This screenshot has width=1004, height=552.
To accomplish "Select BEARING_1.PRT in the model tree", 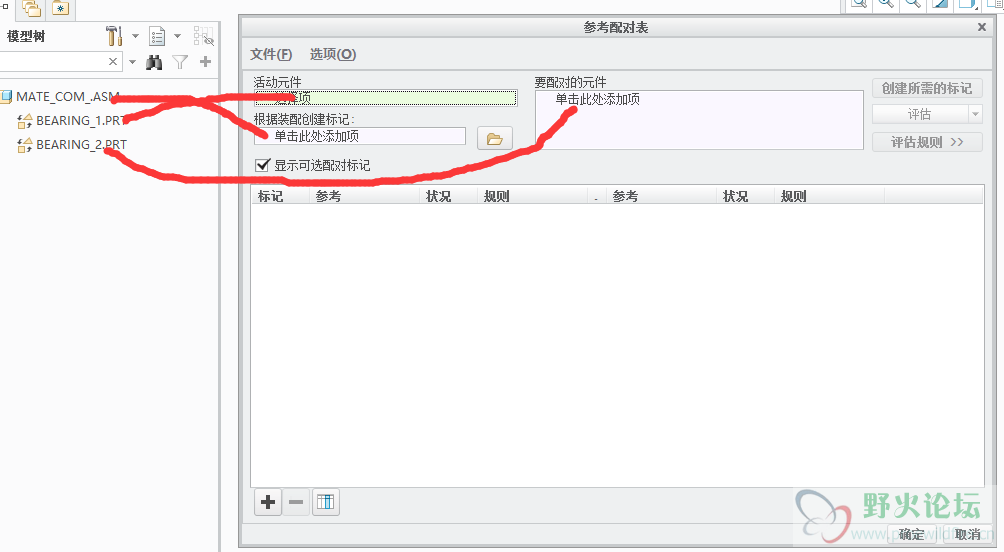I will click(81, 120).
